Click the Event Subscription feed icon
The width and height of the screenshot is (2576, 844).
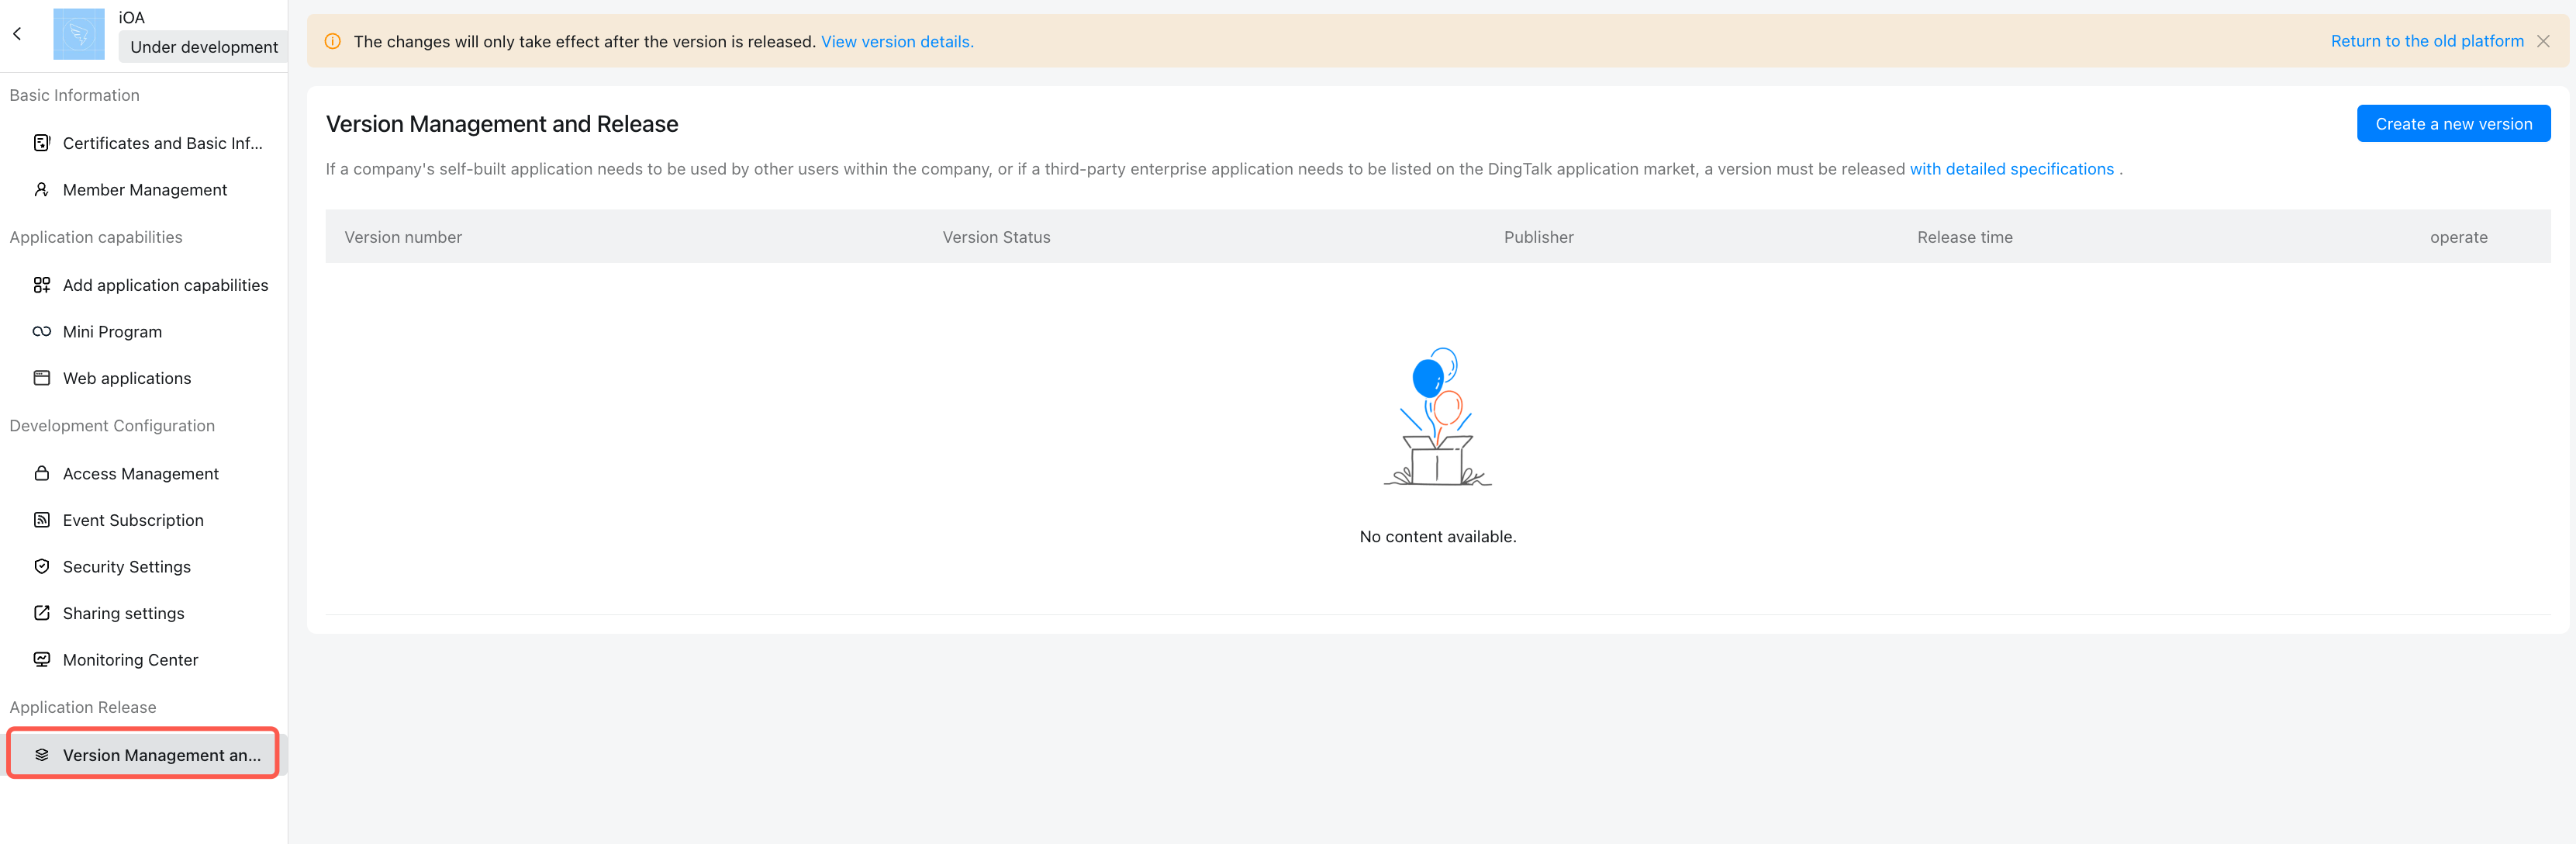click(x=41, y=520)
